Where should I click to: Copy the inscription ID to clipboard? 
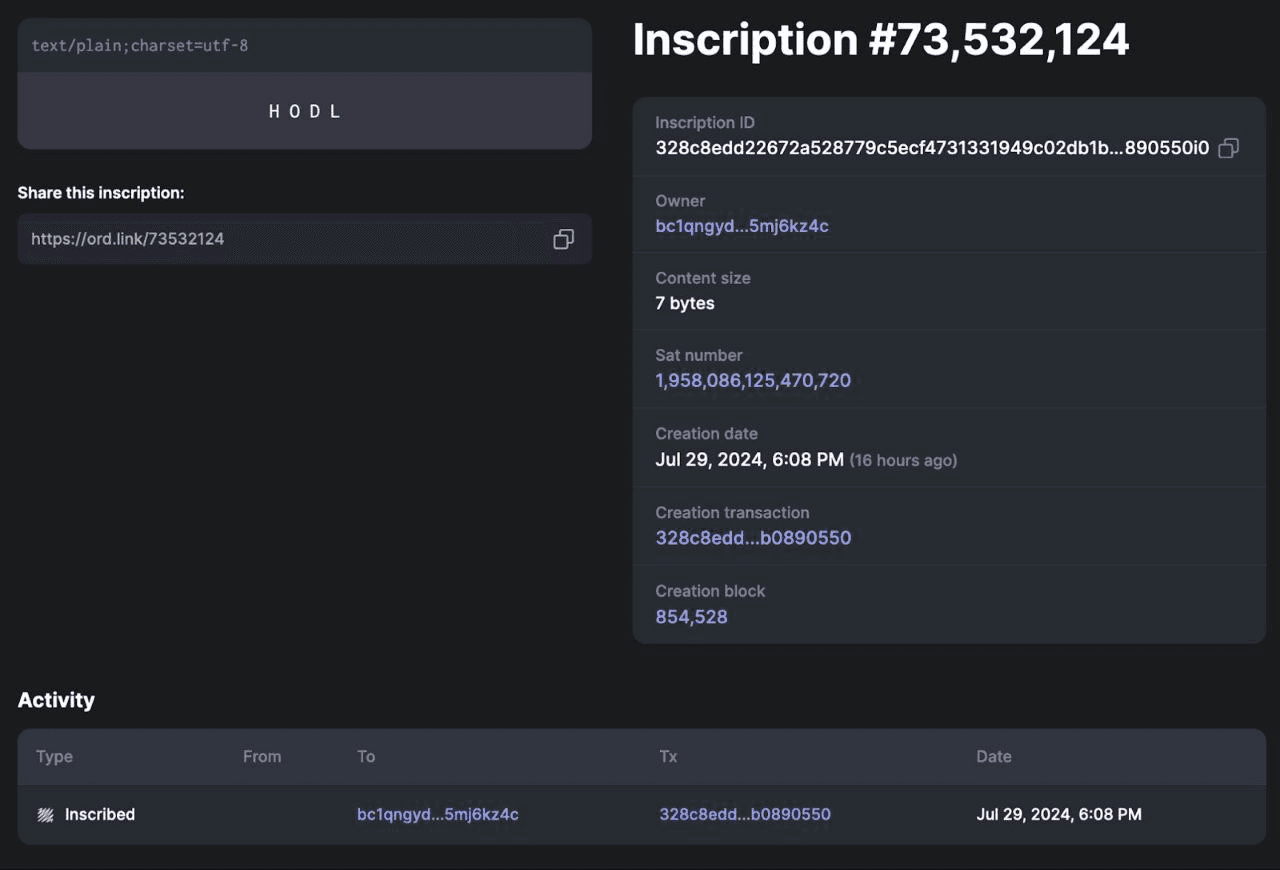[x=1228, y=148]
